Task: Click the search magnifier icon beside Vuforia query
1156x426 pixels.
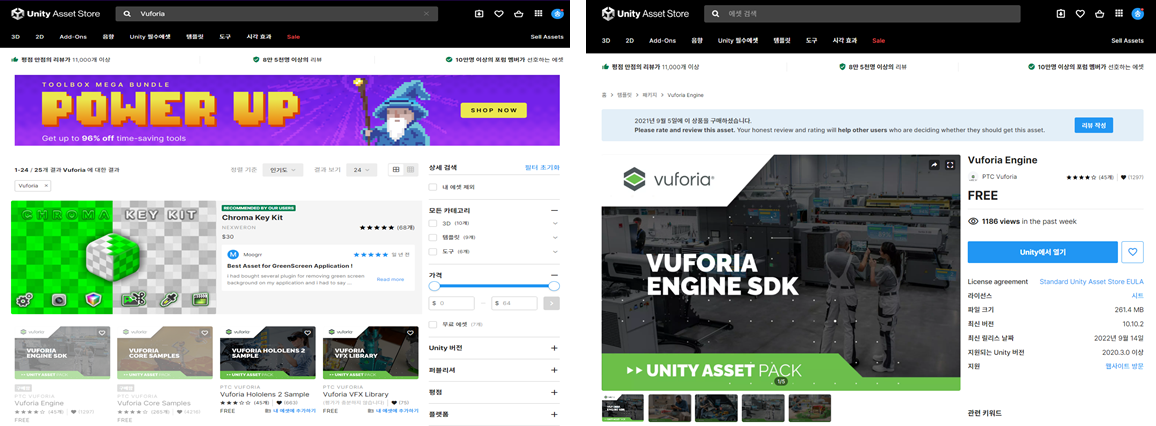Action: point(128,14)
